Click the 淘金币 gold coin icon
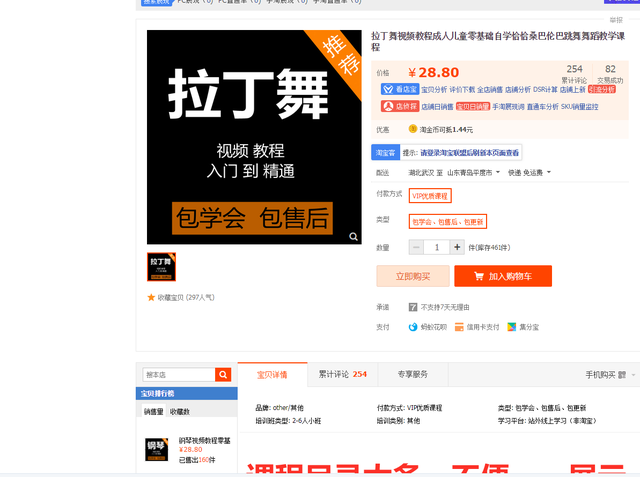This screenshot has width=640, height=477. [x=413, y=129]
